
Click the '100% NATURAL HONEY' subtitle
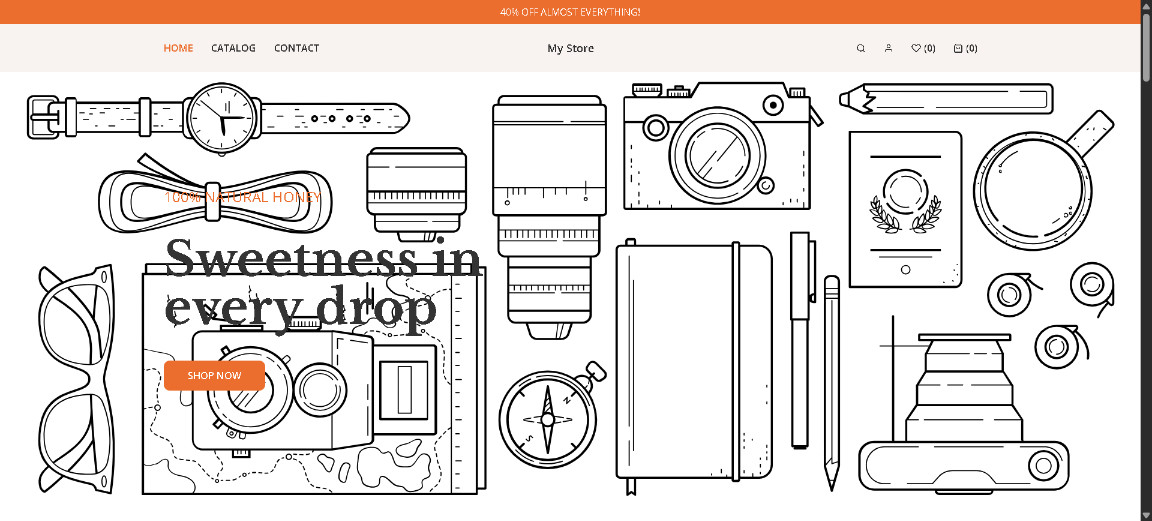[x=242, y=197]
